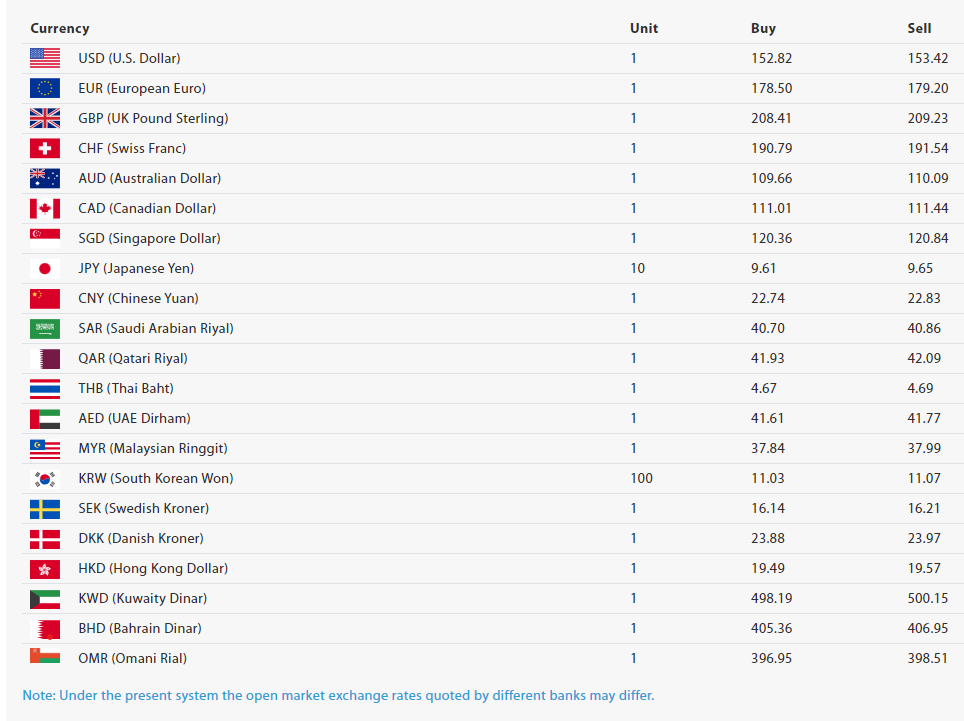Click the THB (Thai Baht) row label
The image size is (964, 721).
point(126,388)
